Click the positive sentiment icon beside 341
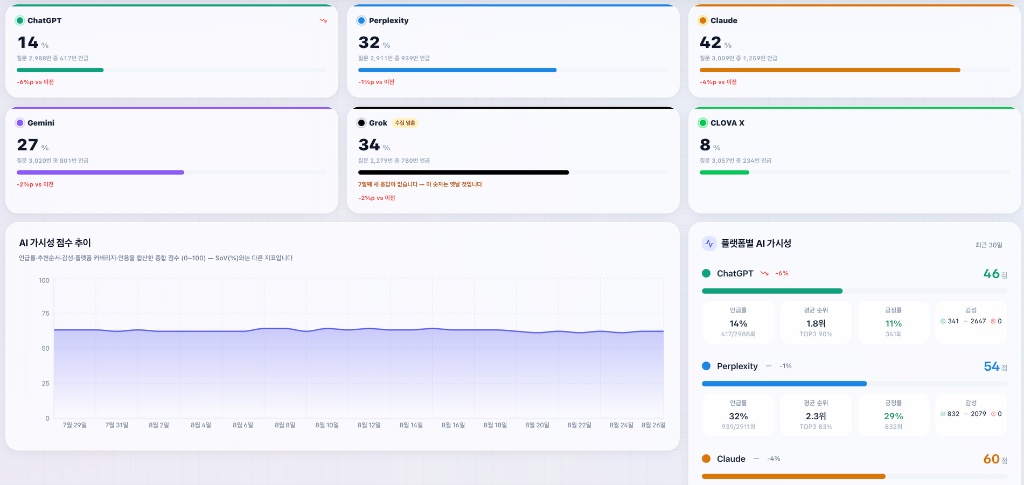Image resolution: width=1024 pixels, height=485 pixels. click(942, 321)
